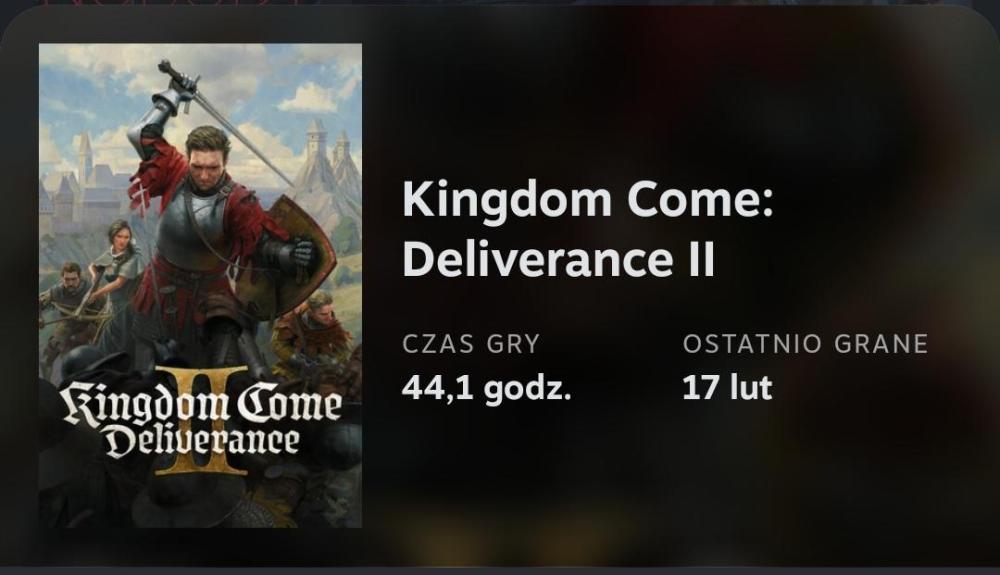Click the CZAS GRY label

470,344
